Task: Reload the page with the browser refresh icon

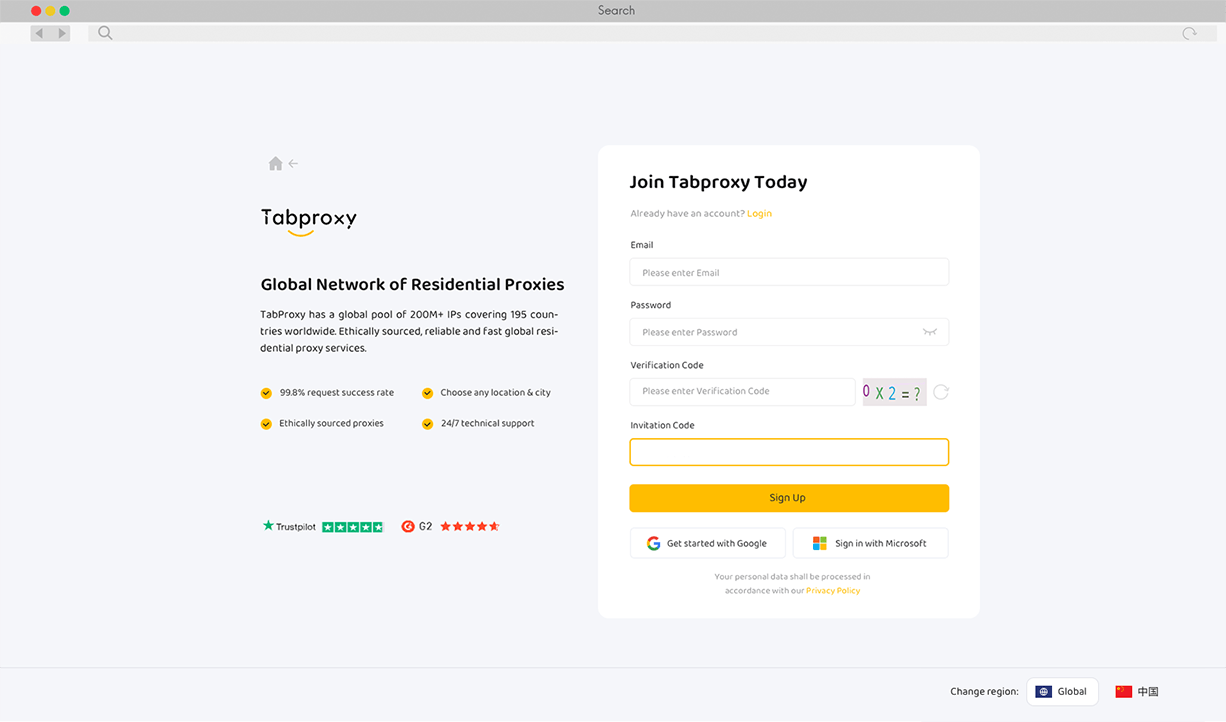Action: click(x=1189, y=33)
